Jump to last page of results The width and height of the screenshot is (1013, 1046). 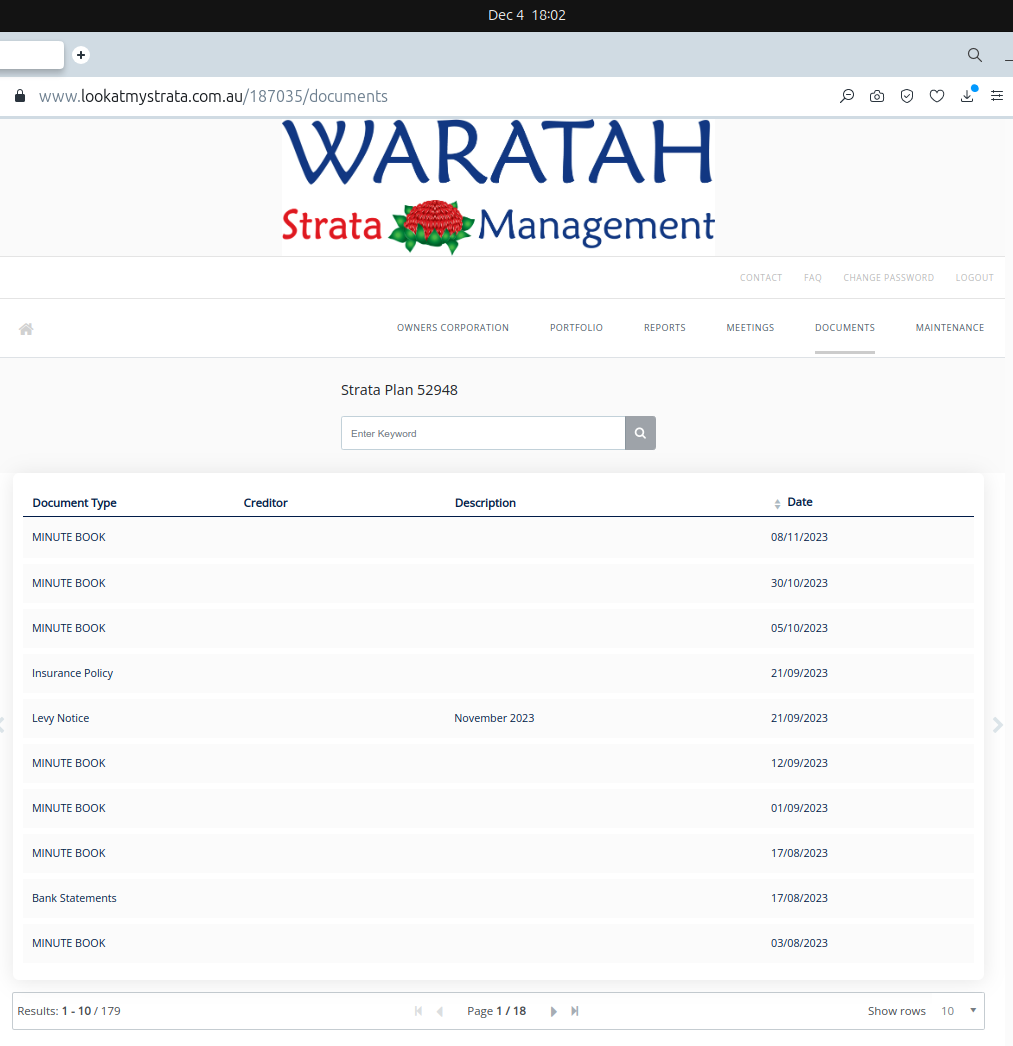click(575, 1011)
